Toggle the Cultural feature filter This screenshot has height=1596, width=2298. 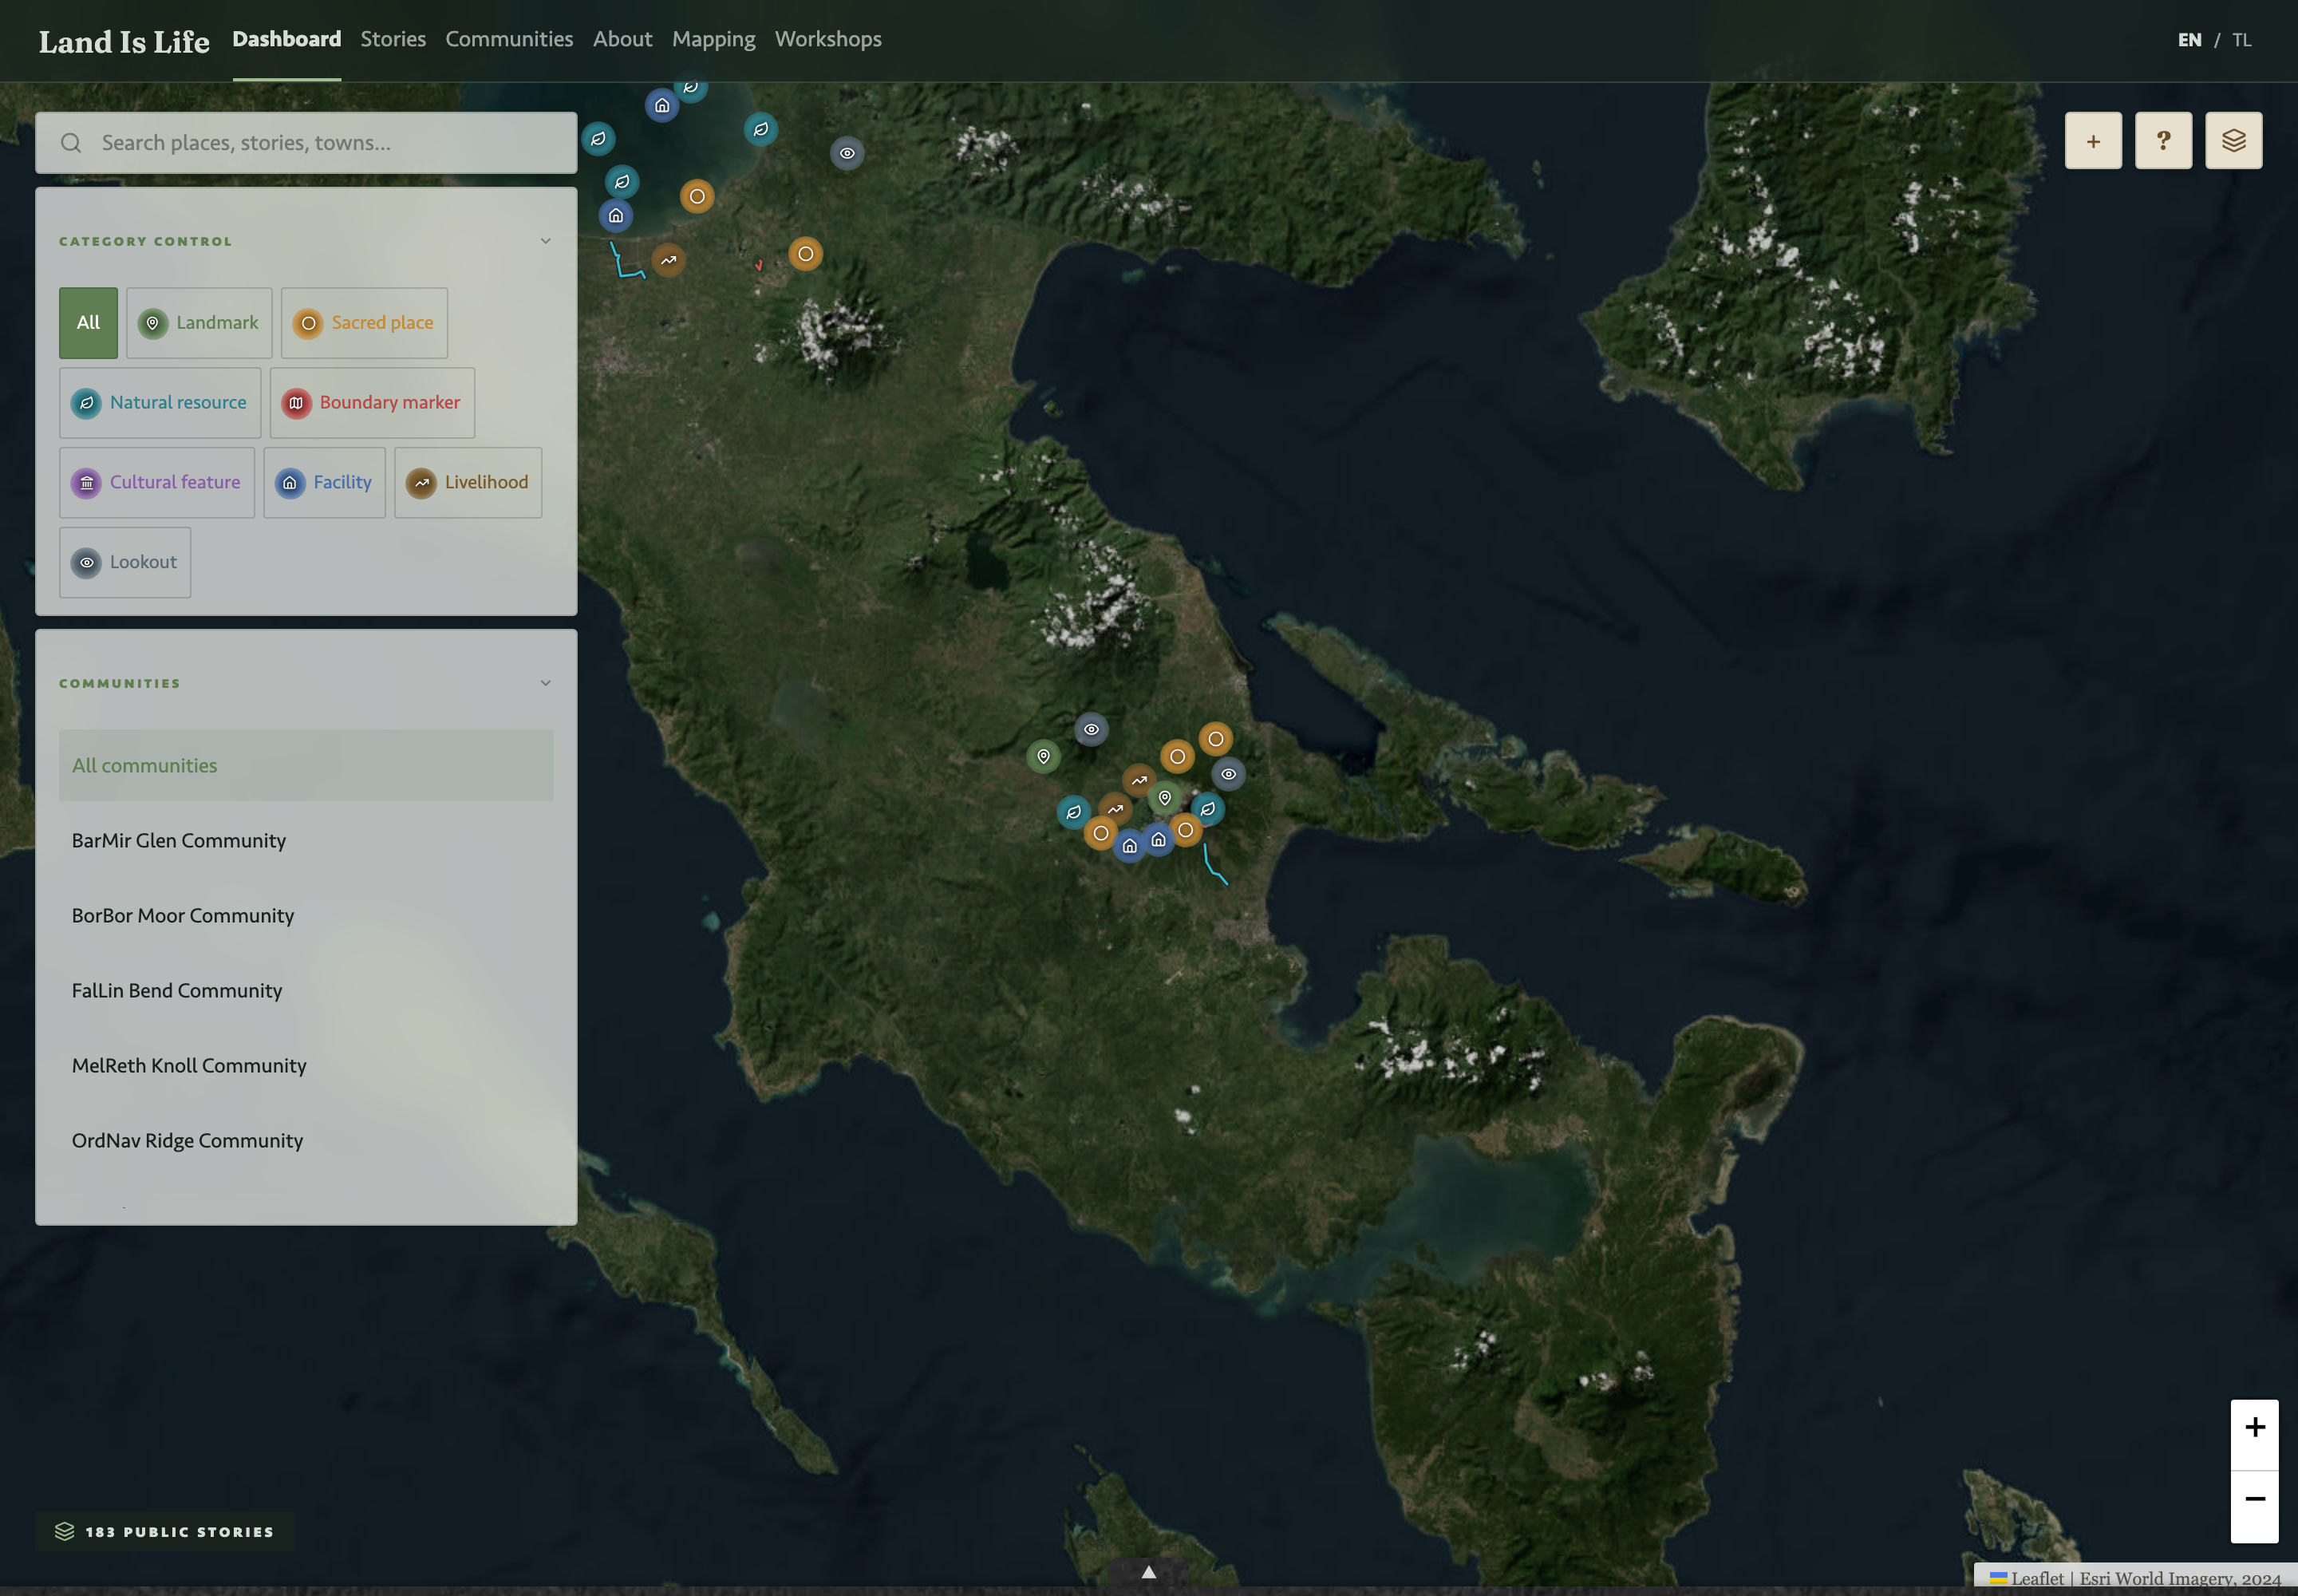(x=157, y=483)
